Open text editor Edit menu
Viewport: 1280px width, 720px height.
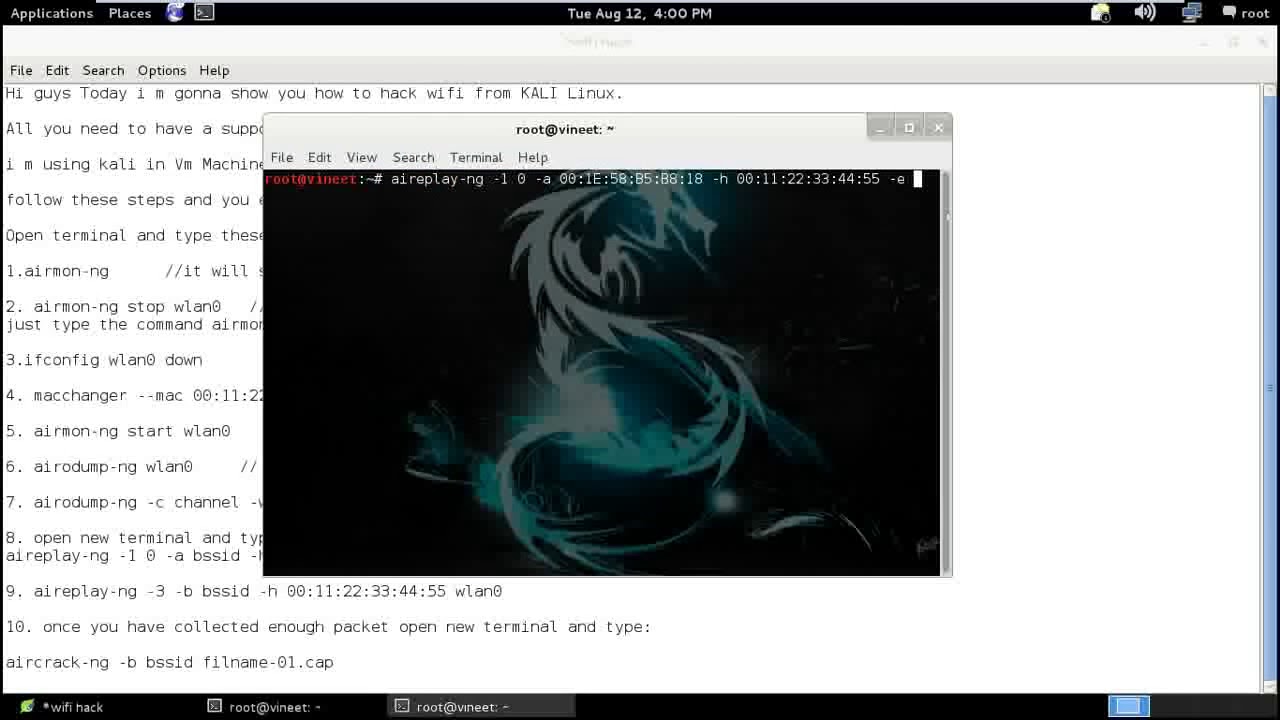point(57,70)
